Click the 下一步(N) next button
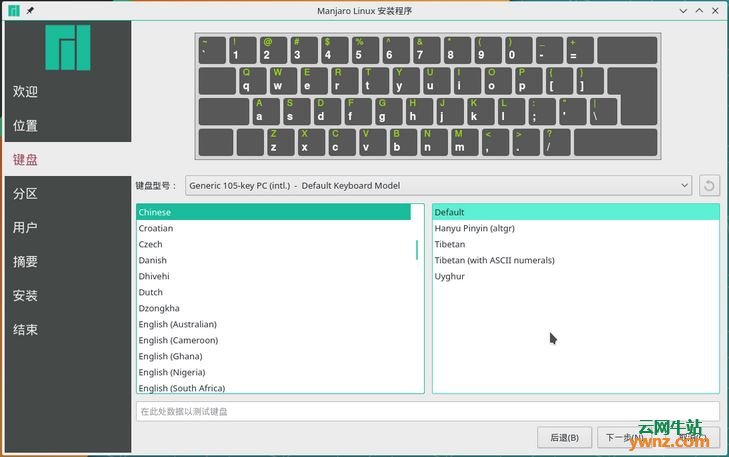The width and height of the screenshot is (729, 457). 624,437
